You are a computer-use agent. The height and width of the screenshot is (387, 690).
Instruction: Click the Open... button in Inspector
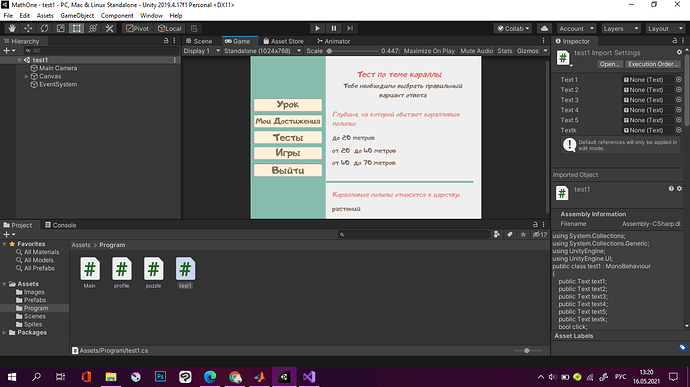[x=610, y=64]
